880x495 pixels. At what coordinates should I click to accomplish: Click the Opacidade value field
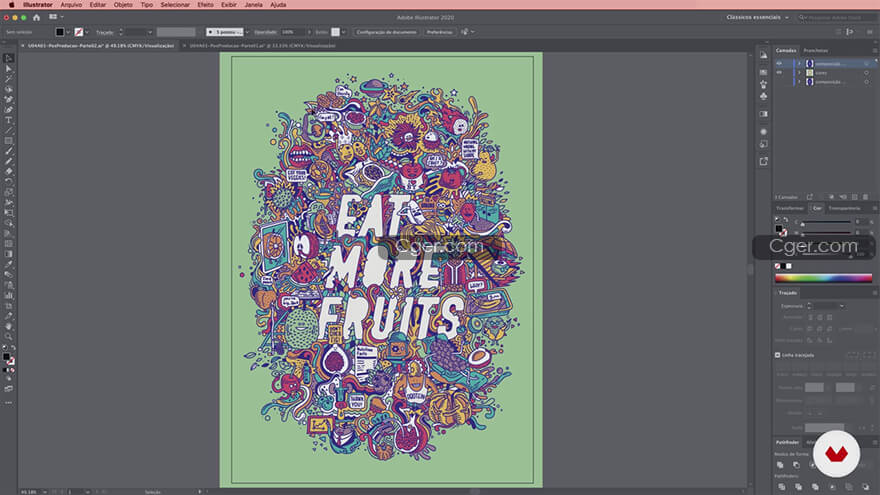[292, 32]
